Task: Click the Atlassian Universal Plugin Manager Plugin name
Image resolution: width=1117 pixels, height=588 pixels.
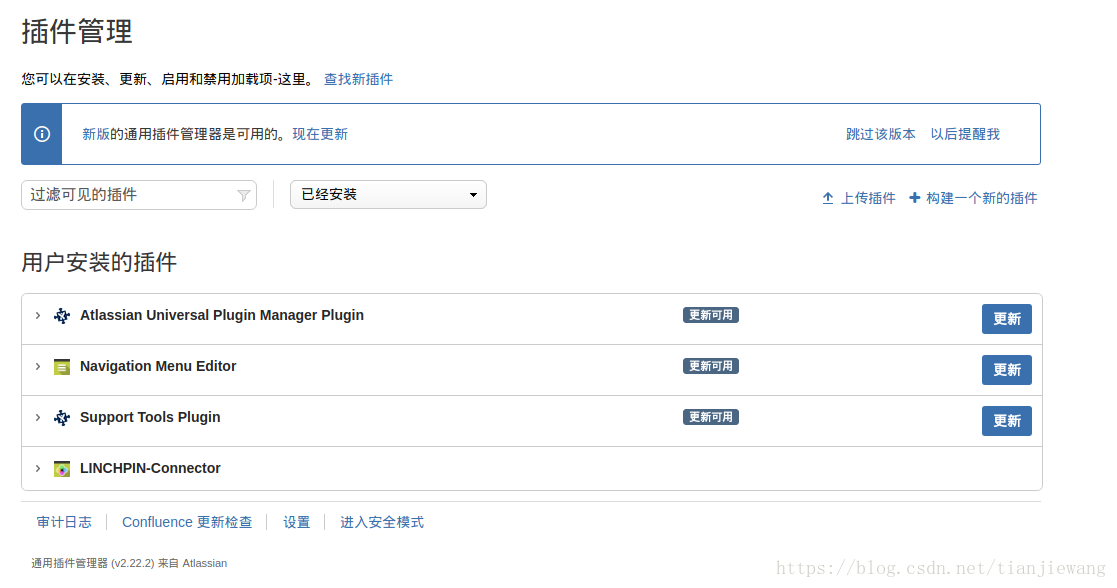Action: tap(222, 315)
